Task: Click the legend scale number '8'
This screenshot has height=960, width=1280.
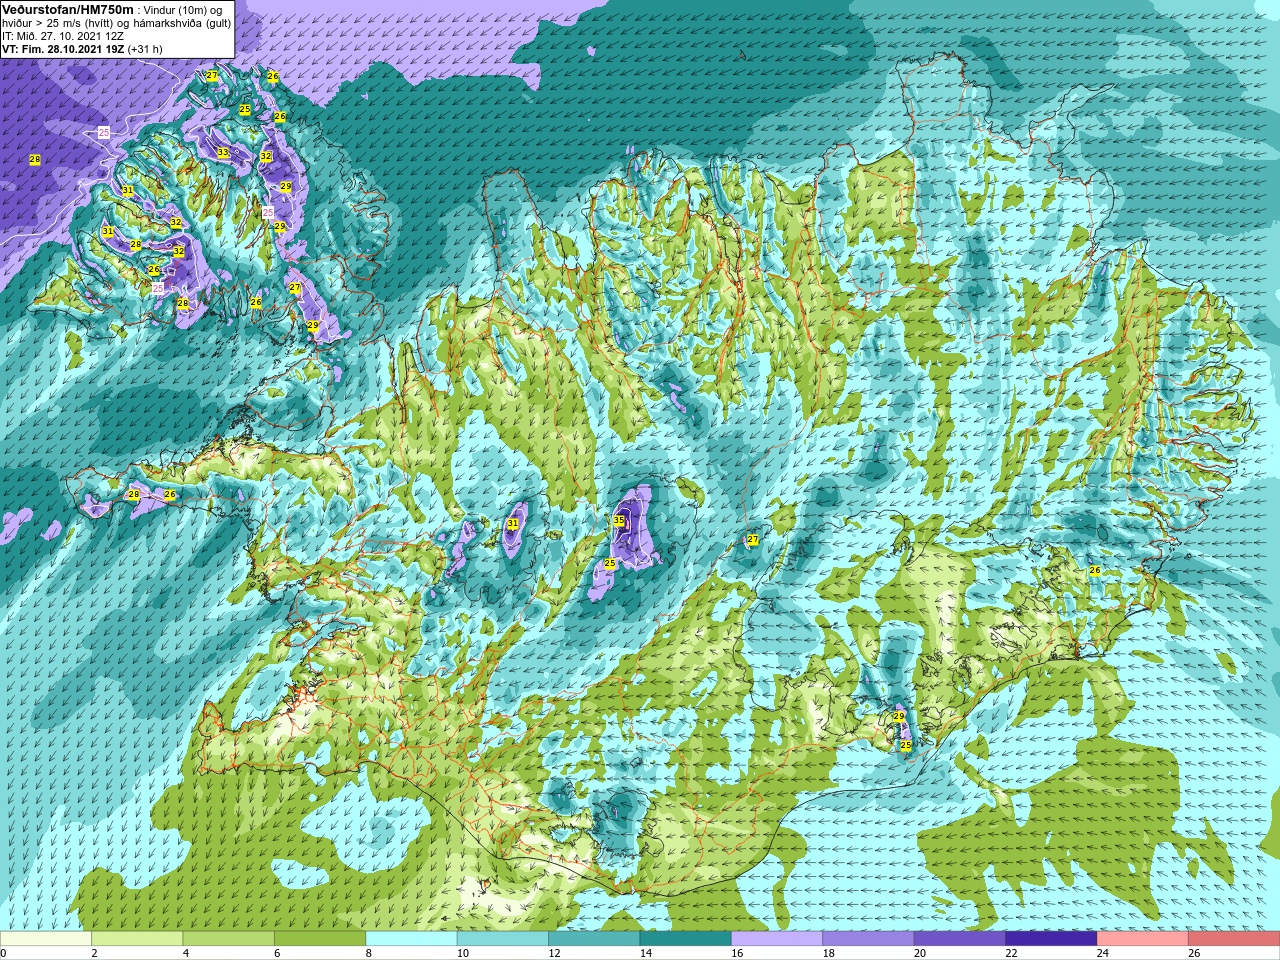Action: pos(368,954)
